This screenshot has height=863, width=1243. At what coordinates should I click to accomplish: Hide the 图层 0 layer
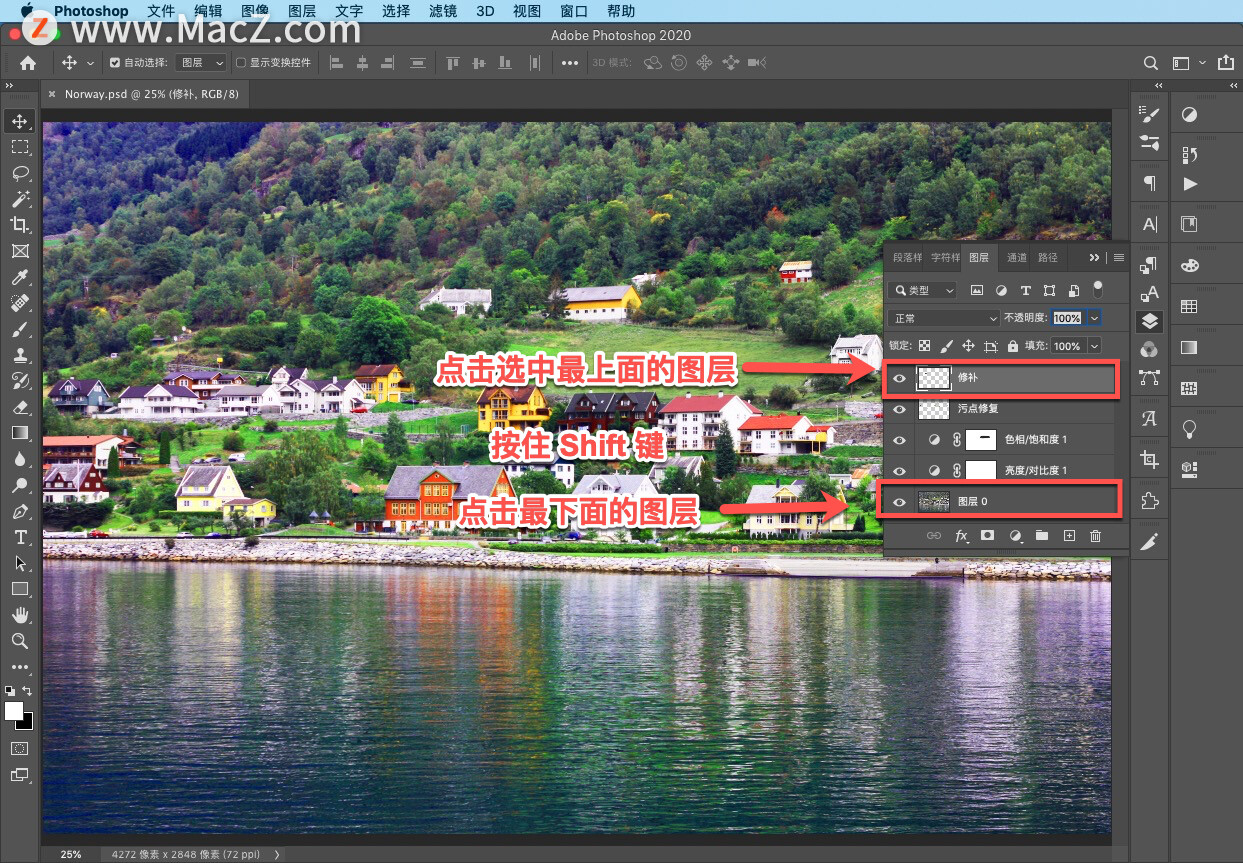click(x=899, y=501)
